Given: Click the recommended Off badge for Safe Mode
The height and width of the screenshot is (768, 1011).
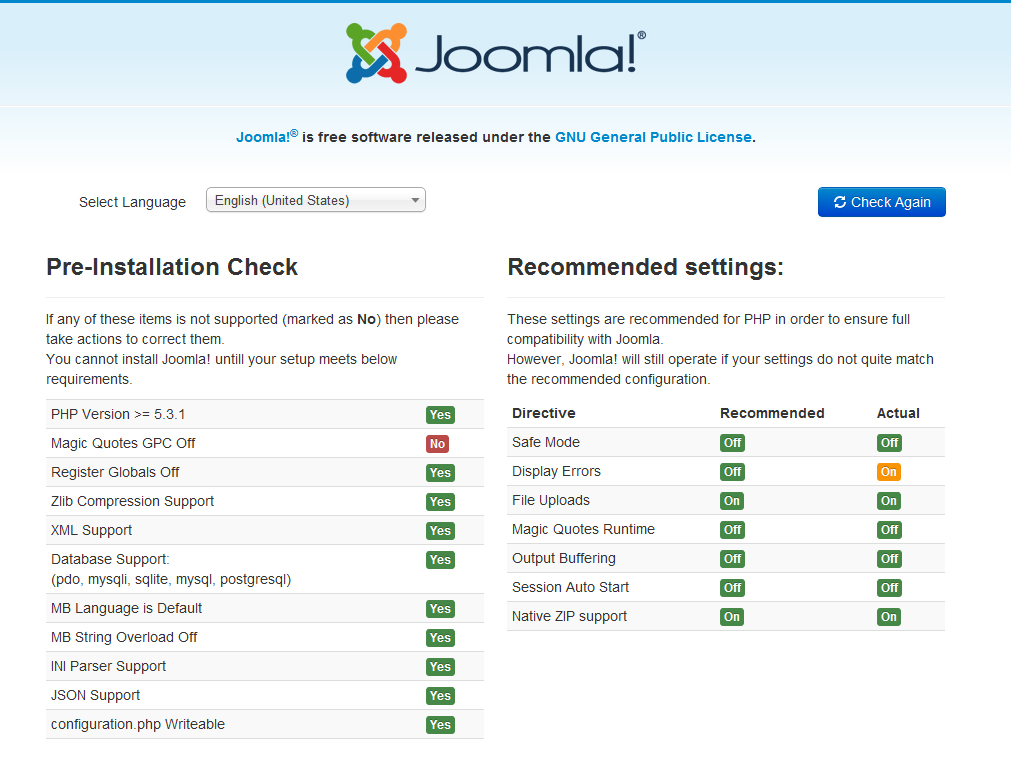Looking at the screenshot, I should [x=732, y=443].
